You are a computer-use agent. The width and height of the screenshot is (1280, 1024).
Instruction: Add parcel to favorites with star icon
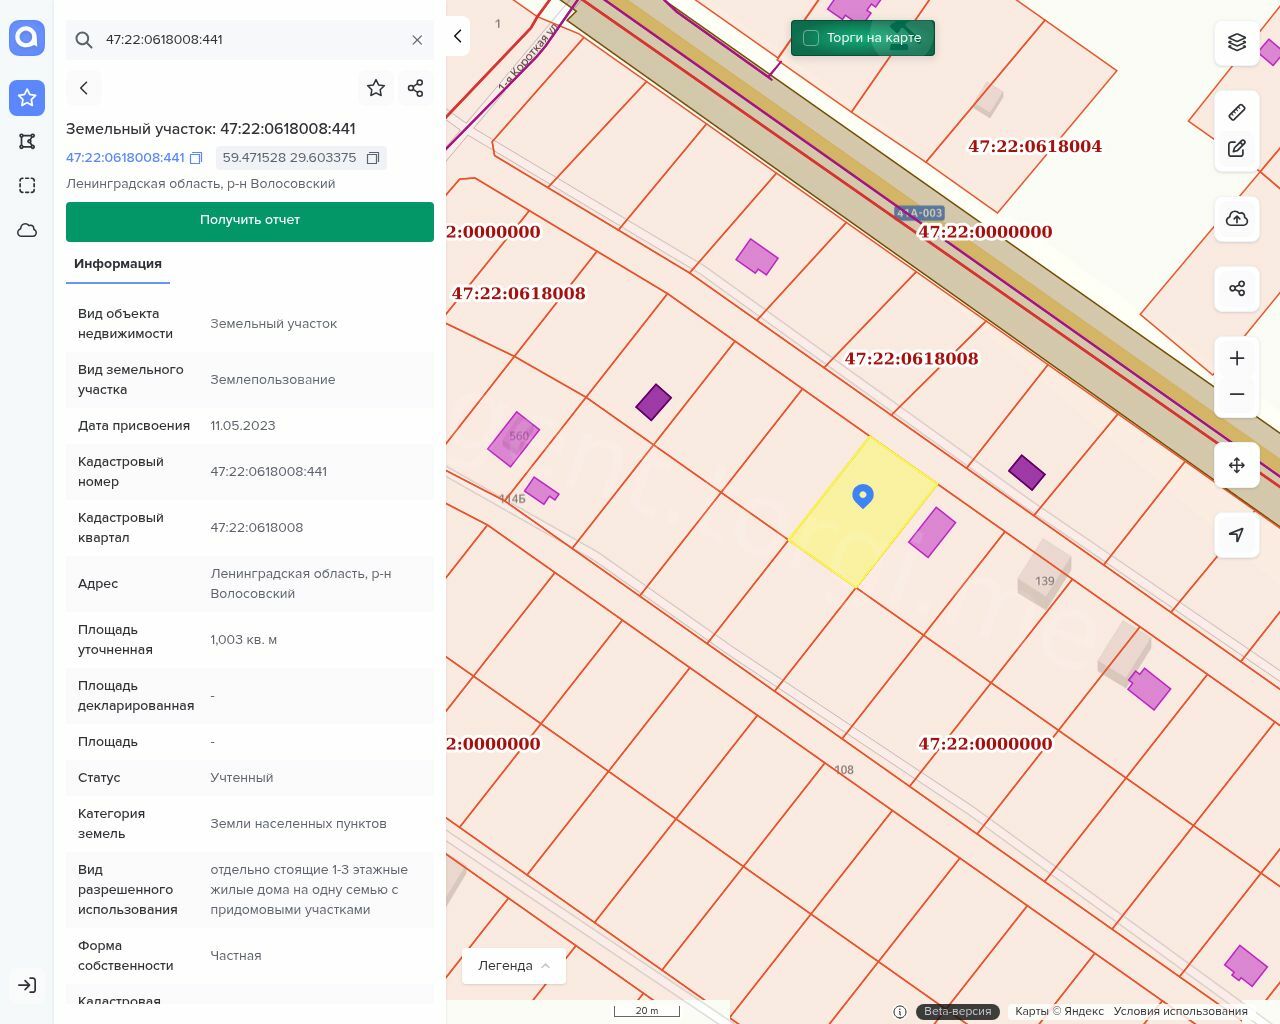[376, 88]
